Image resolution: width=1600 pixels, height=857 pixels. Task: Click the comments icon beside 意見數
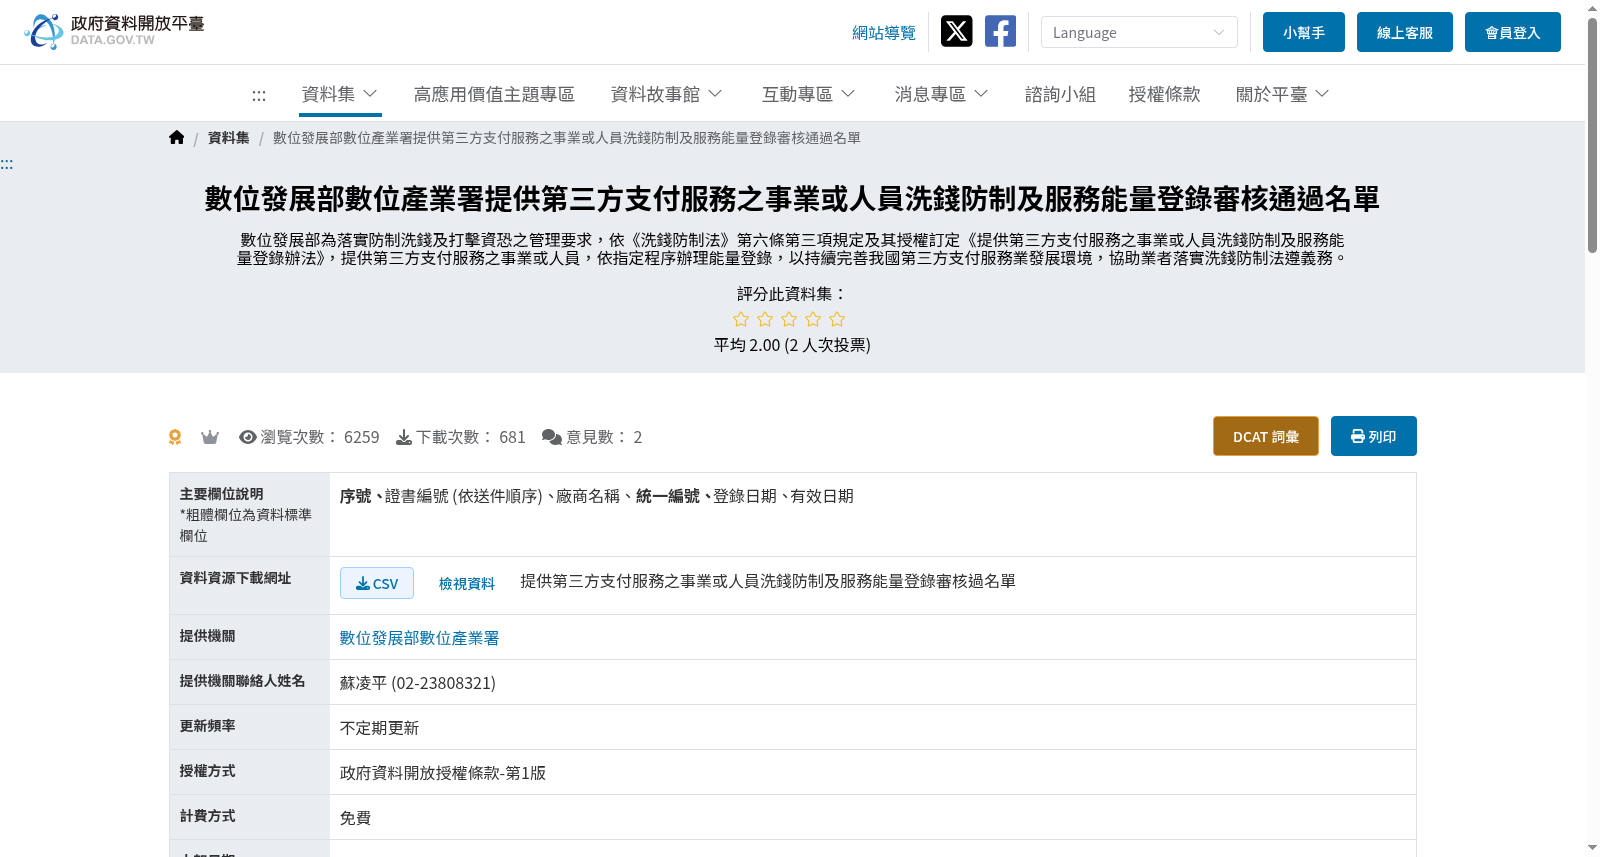(552, 437)
